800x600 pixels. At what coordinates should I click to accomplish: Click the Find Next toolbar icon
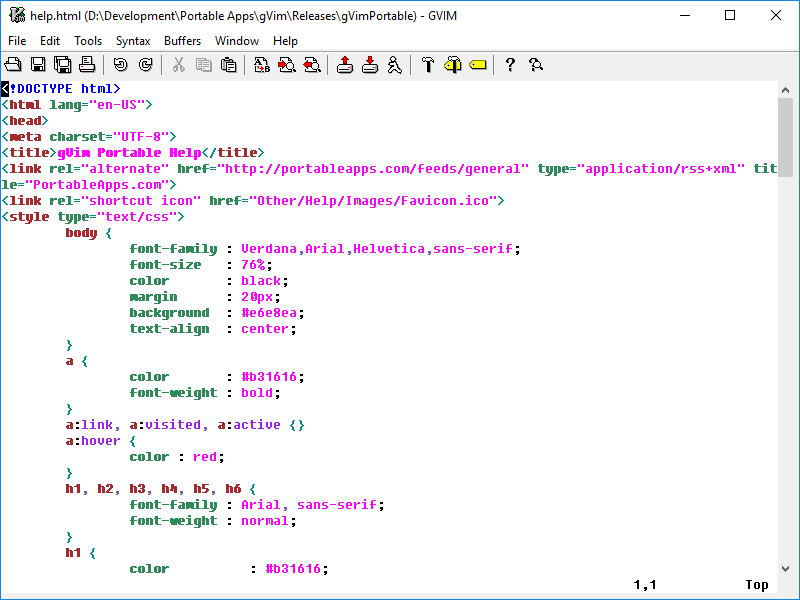287,65
